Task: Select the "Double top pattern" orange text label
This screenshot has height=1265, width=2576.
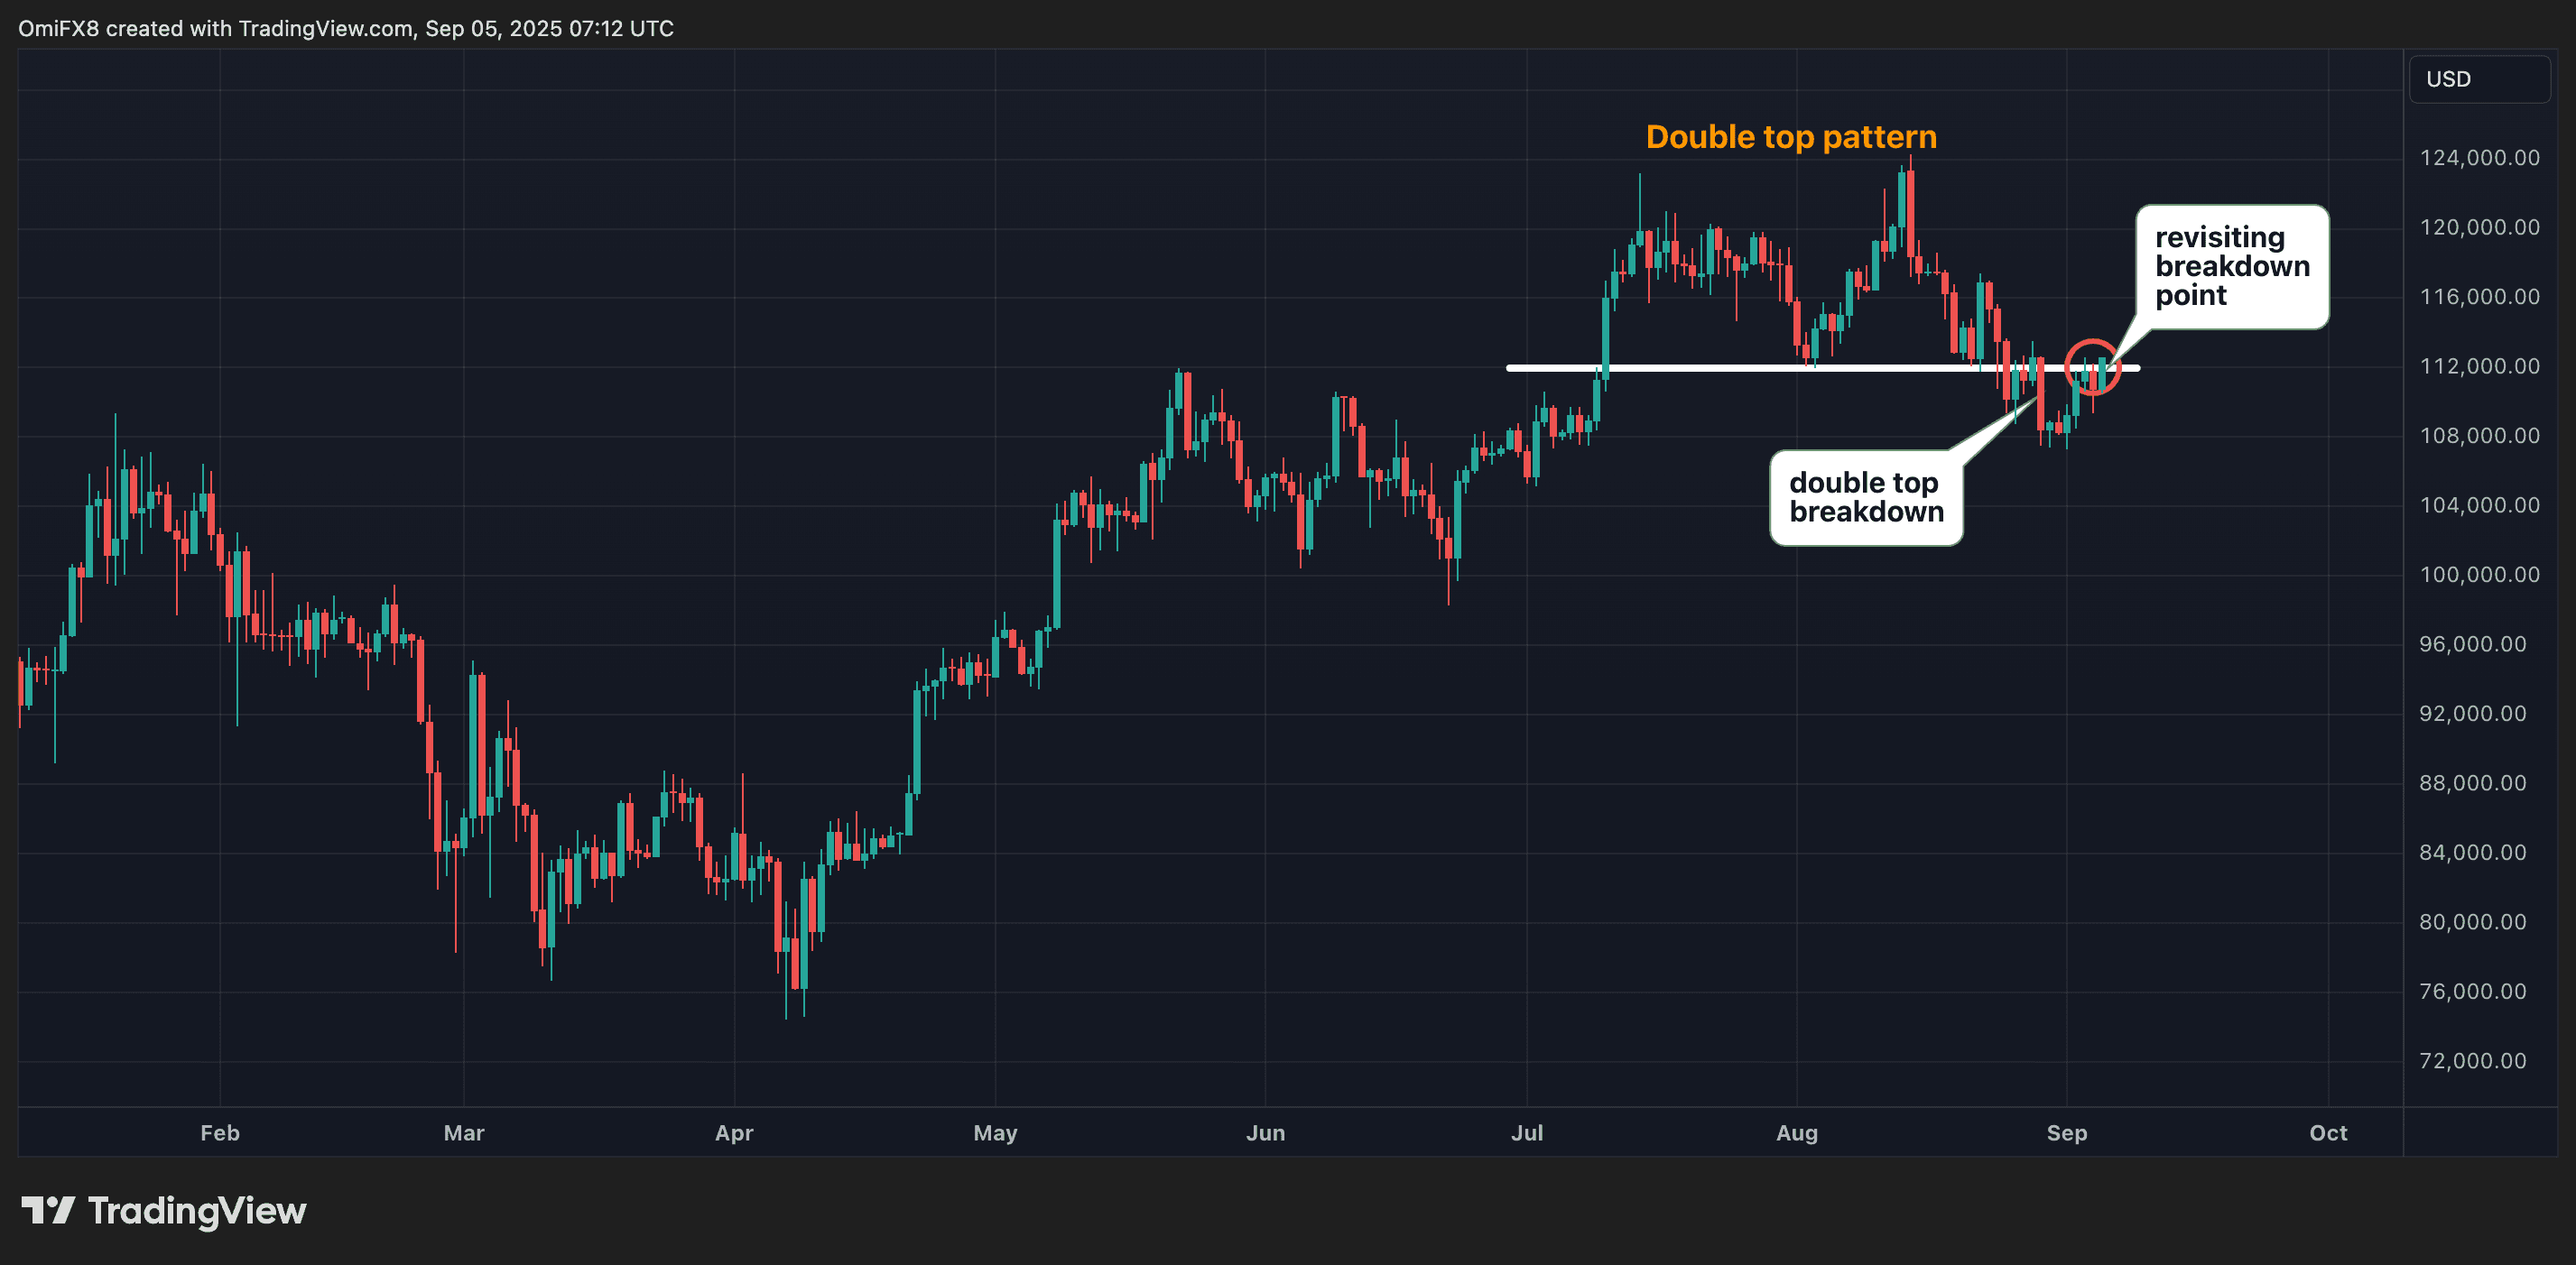Action: click(x=1790, y=137)
